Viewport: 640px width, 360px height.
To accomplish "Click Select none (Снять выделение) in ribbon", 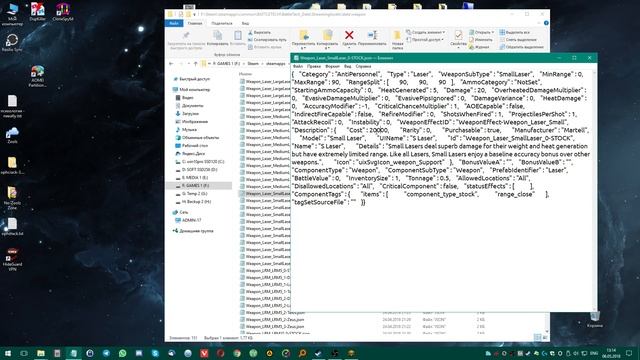I will [x=518, y=40].
